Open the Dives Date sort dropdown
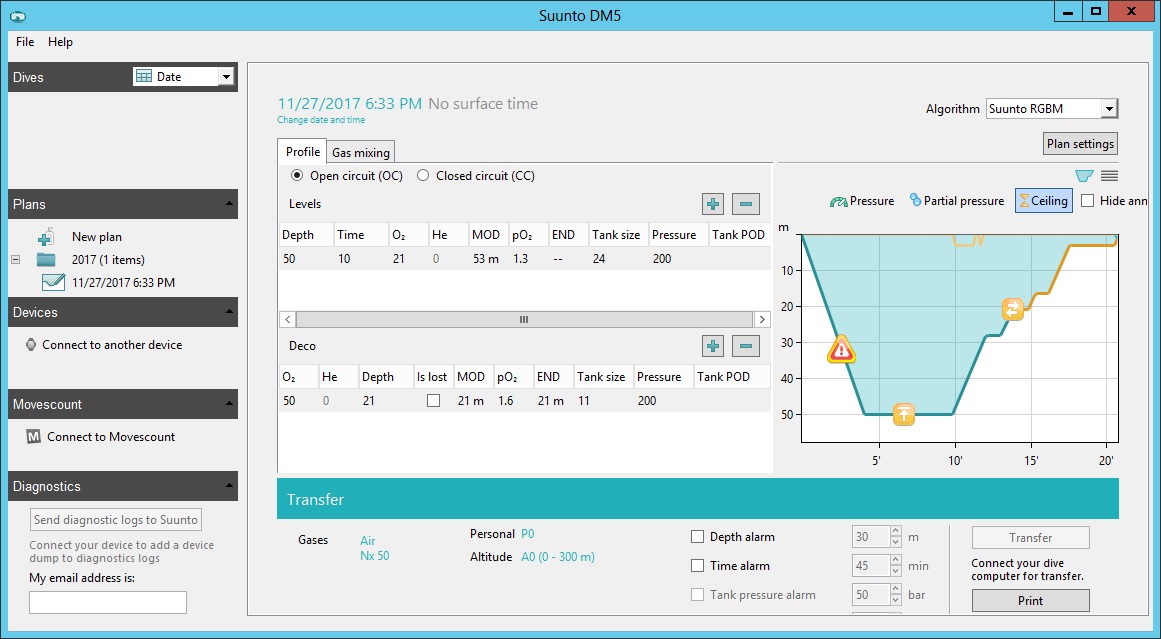 pos(227,77)
